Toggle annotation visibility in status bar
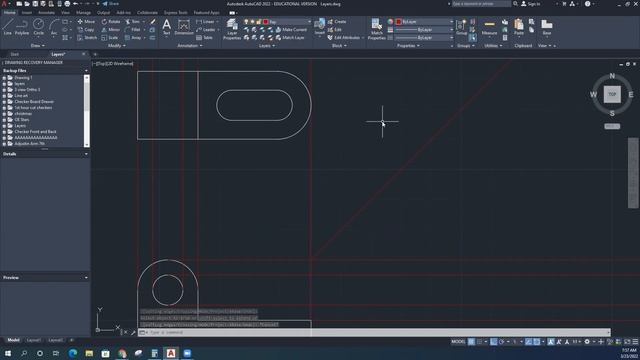 pos(551,342)
